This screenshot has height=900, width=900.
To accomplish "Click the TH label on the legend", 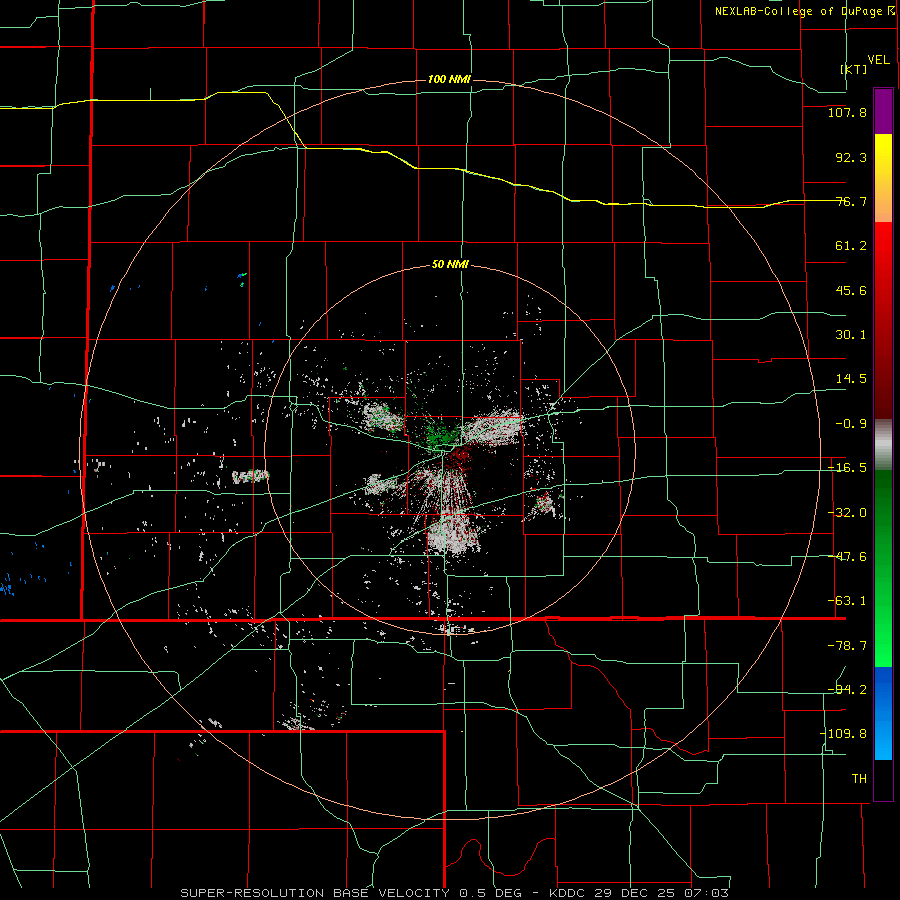I will pyautogui.click(x=859, y=778).
